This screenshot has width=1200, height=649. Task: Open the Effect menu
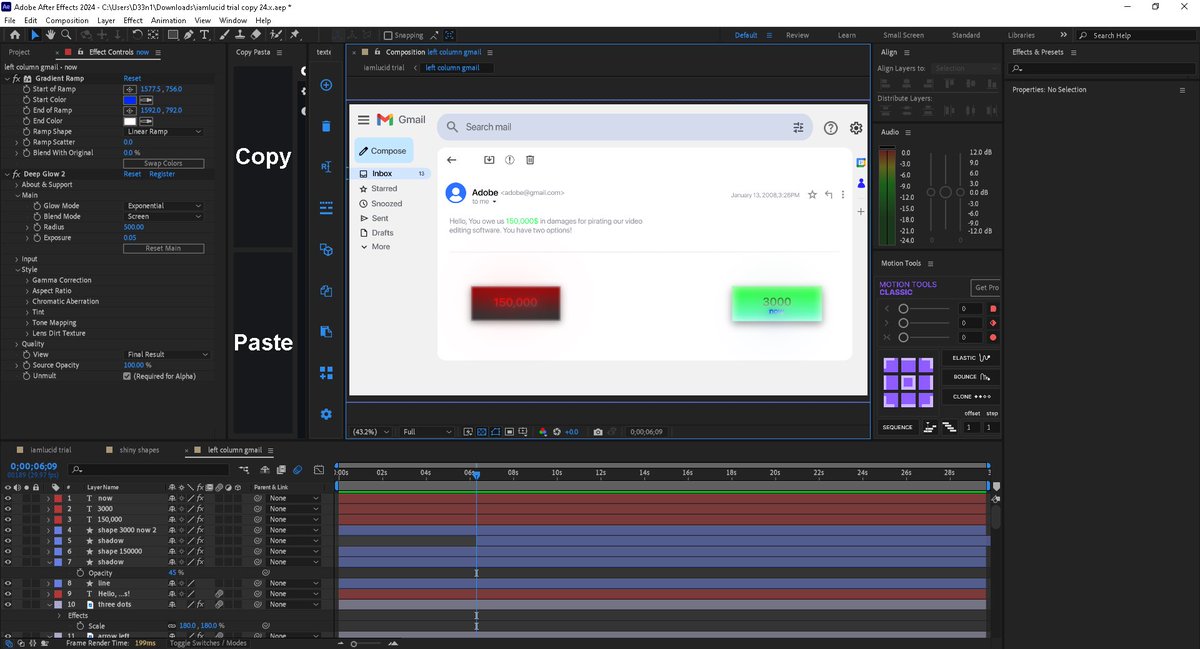[134, 20]
